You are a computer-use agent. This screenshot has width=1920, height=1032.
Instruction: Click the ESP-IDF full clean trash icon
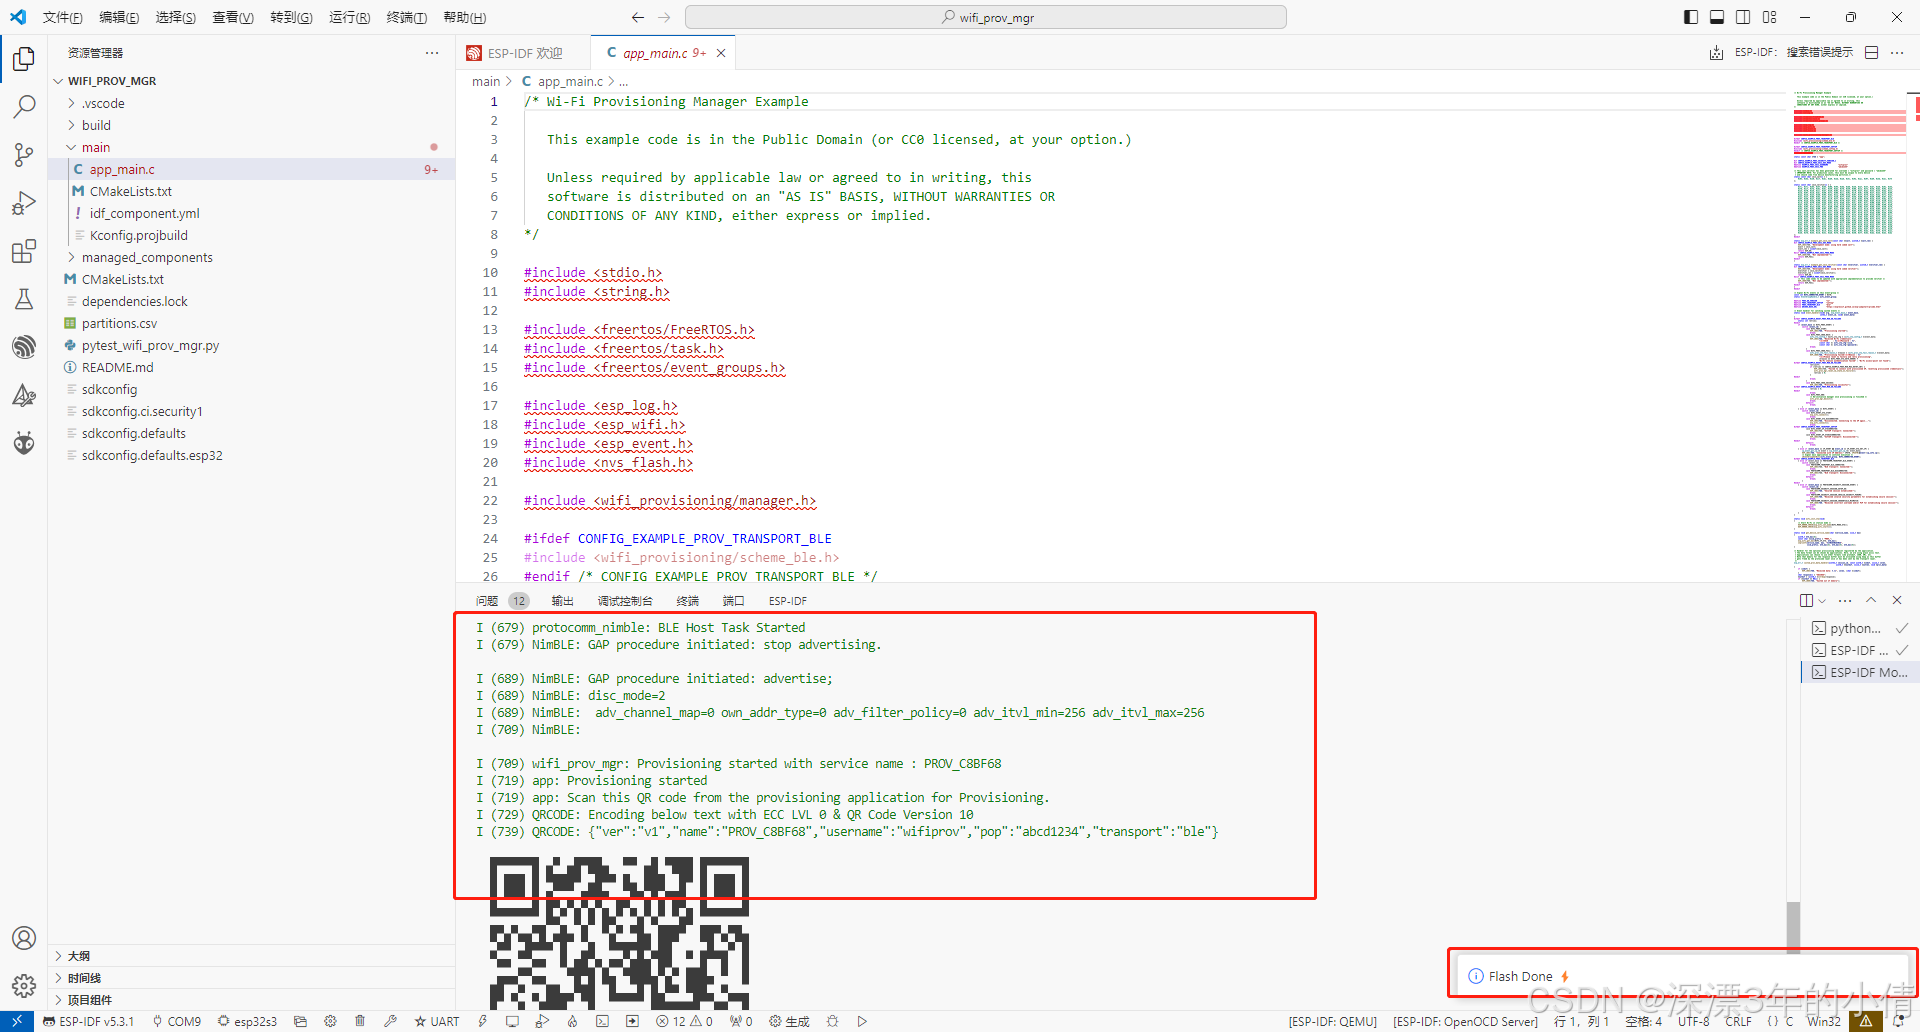[360, 1021]
